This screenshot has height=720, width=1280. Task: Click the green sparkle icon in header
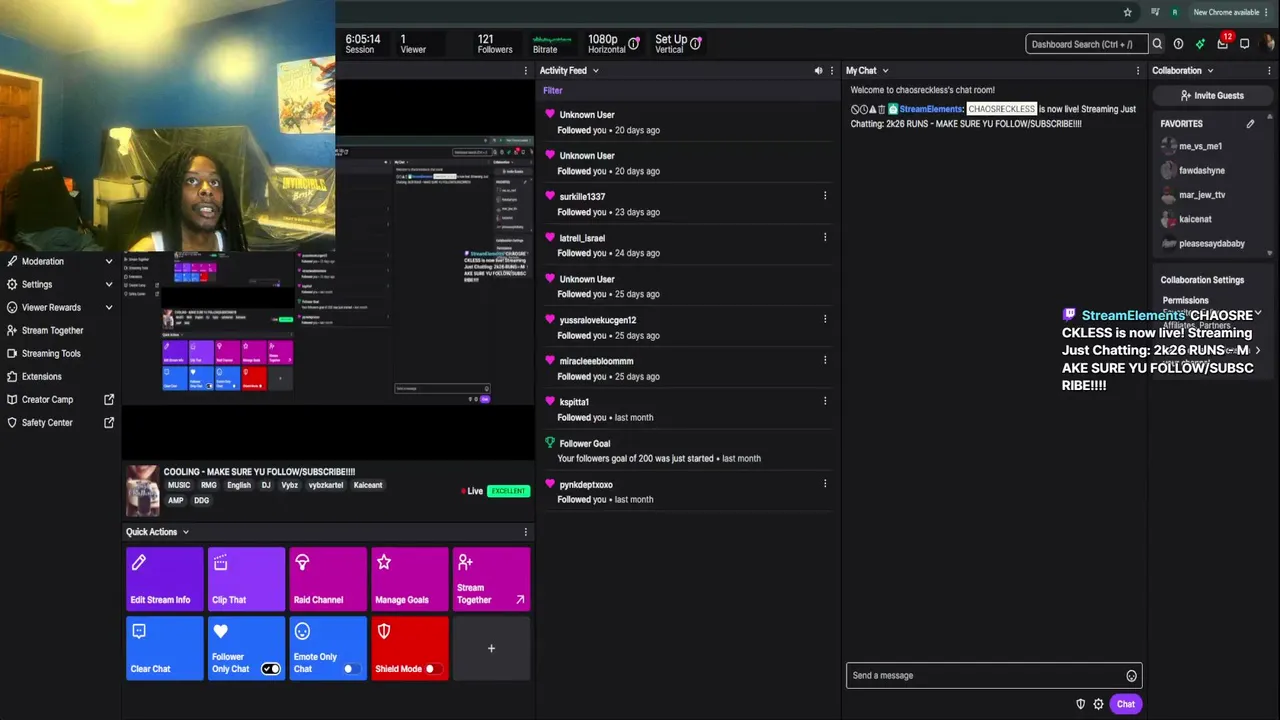[1200, 44]
